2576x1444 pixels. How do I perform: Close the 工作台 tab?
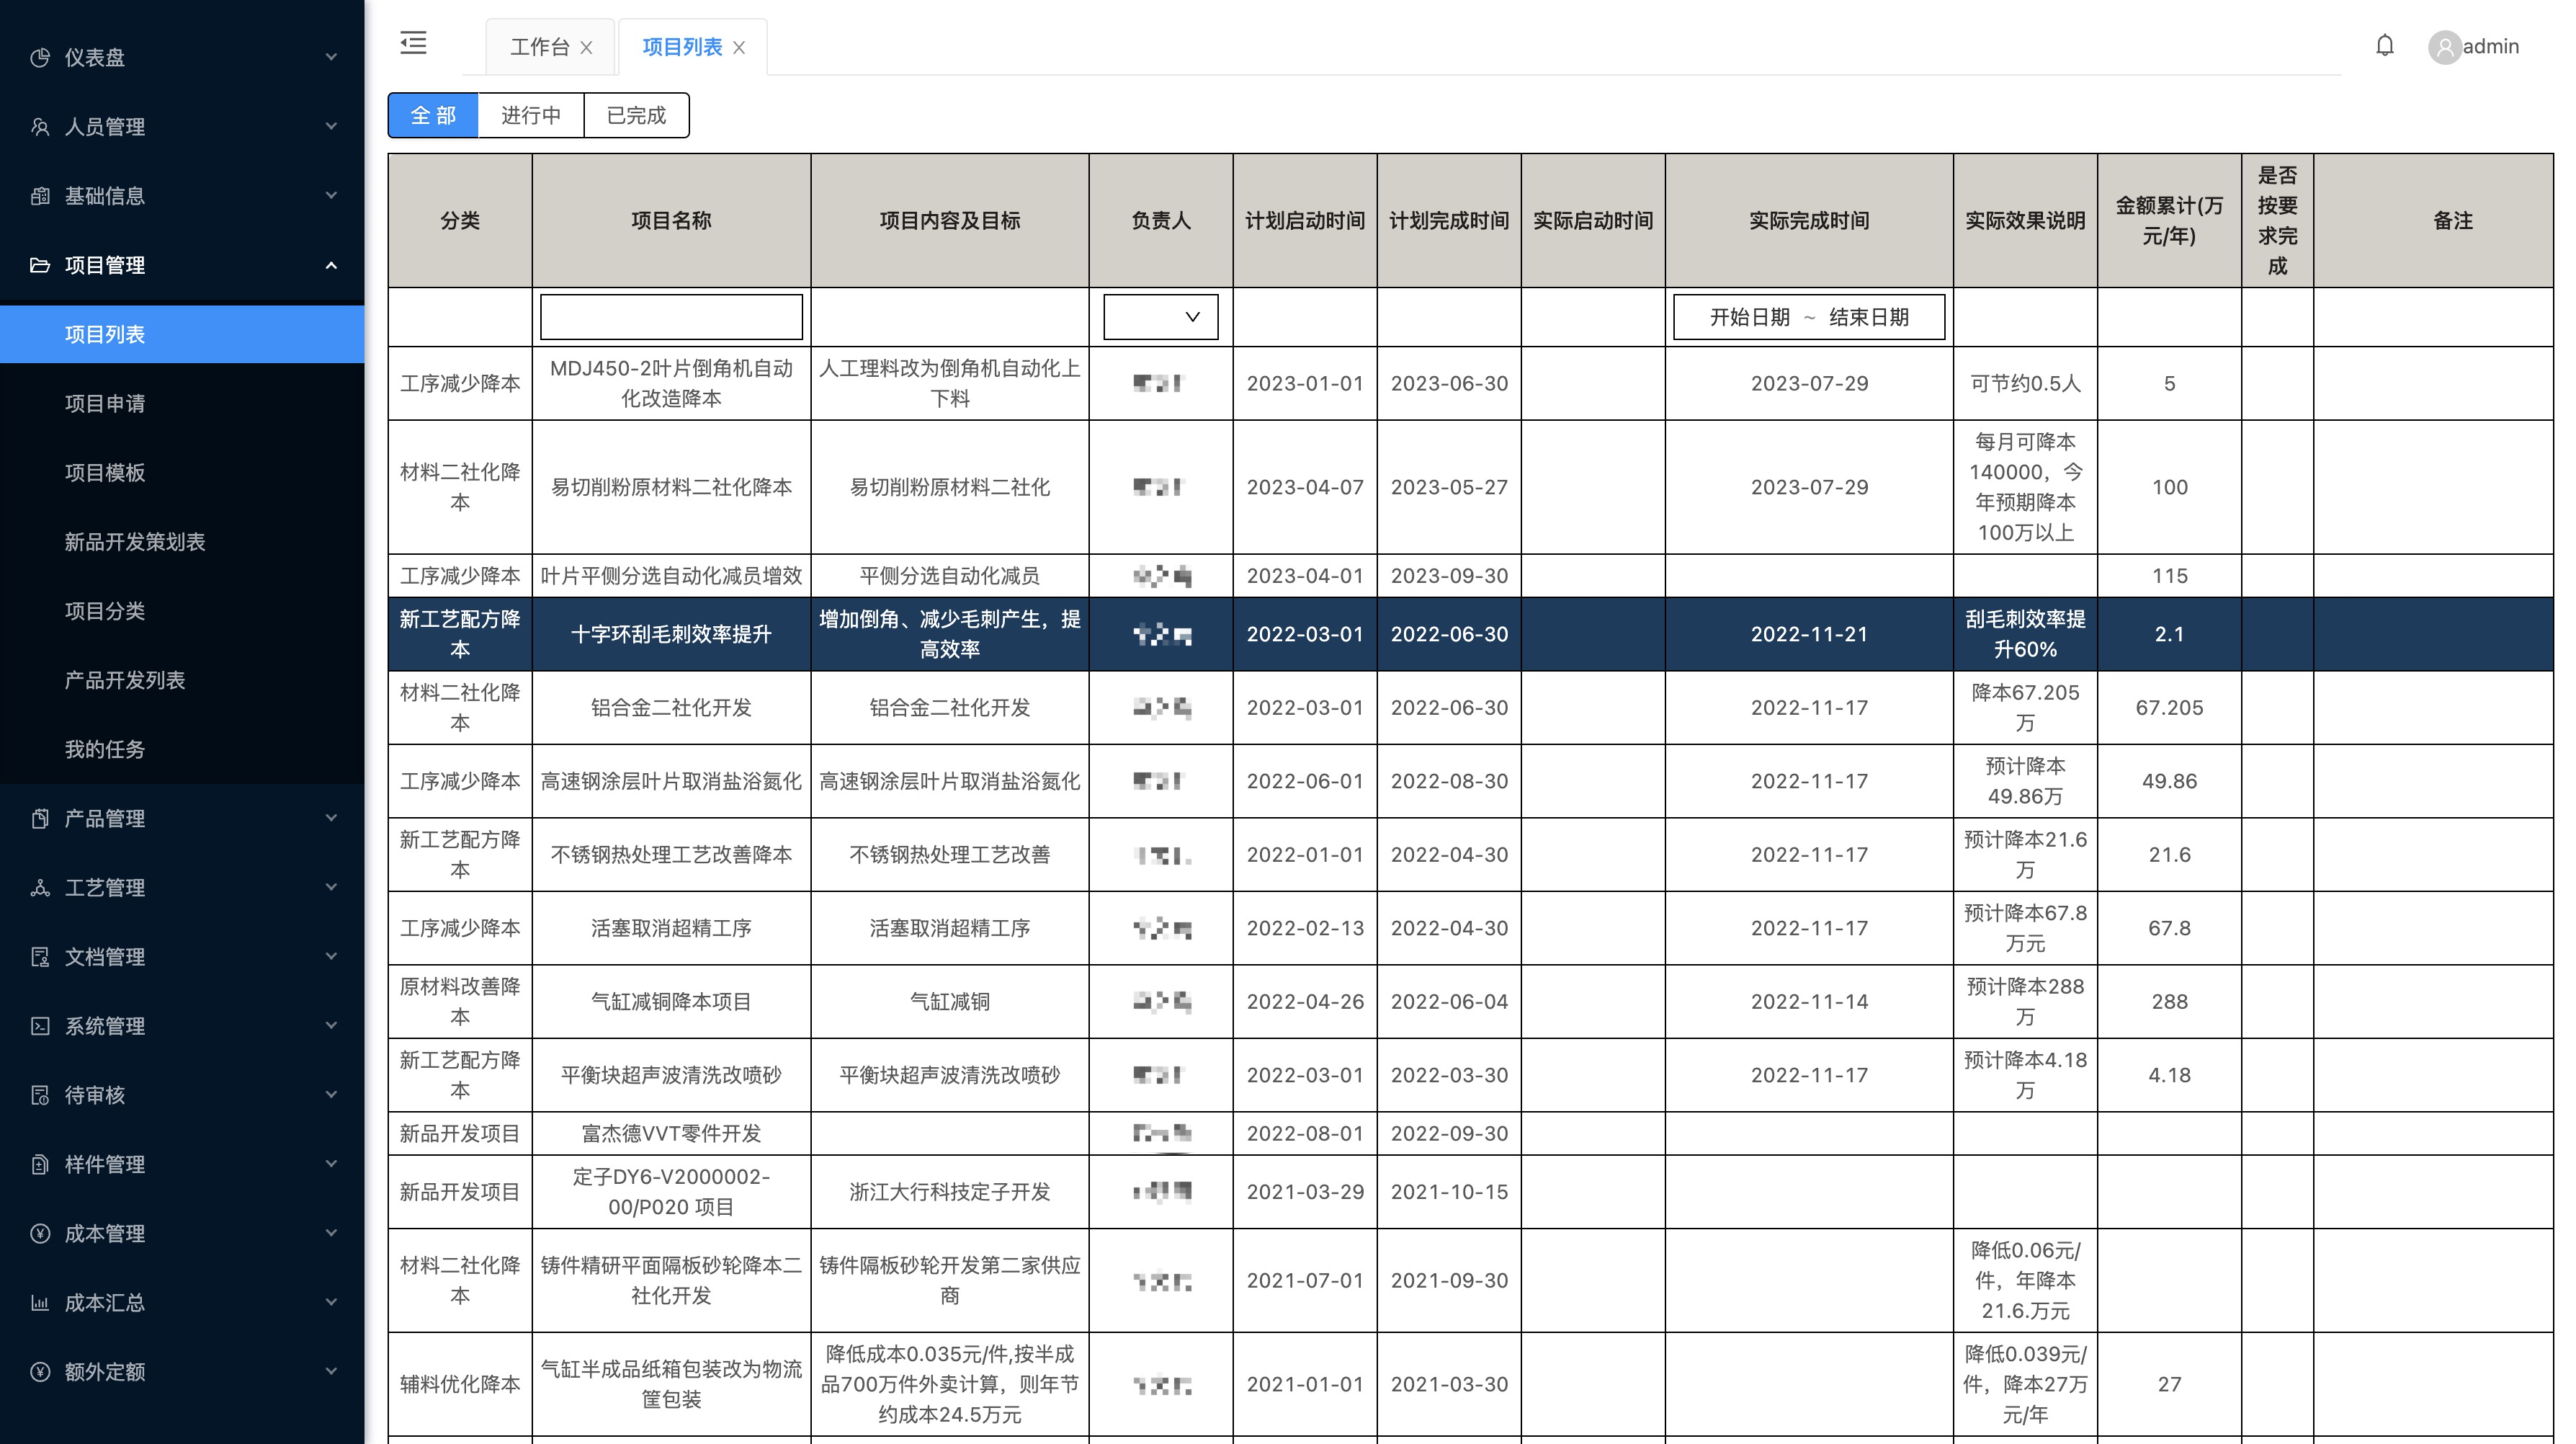pyautogui.click(x=587, y=47)
